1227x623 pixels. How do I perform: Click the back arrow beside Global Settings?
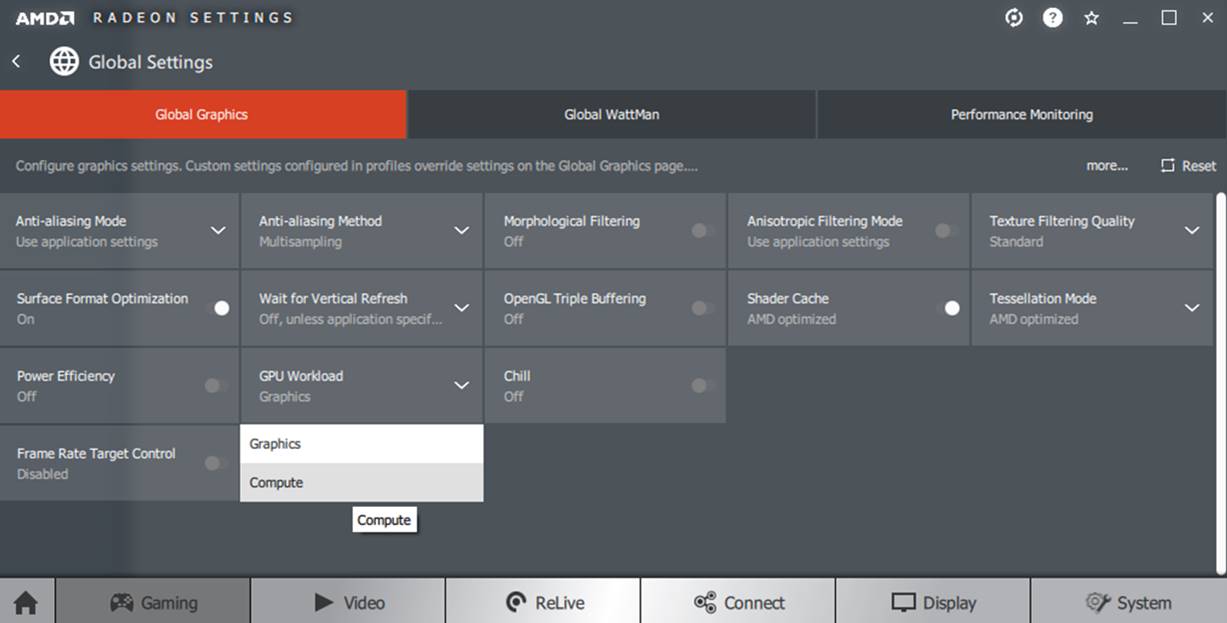pyautogui.click(x=17, y=62)
